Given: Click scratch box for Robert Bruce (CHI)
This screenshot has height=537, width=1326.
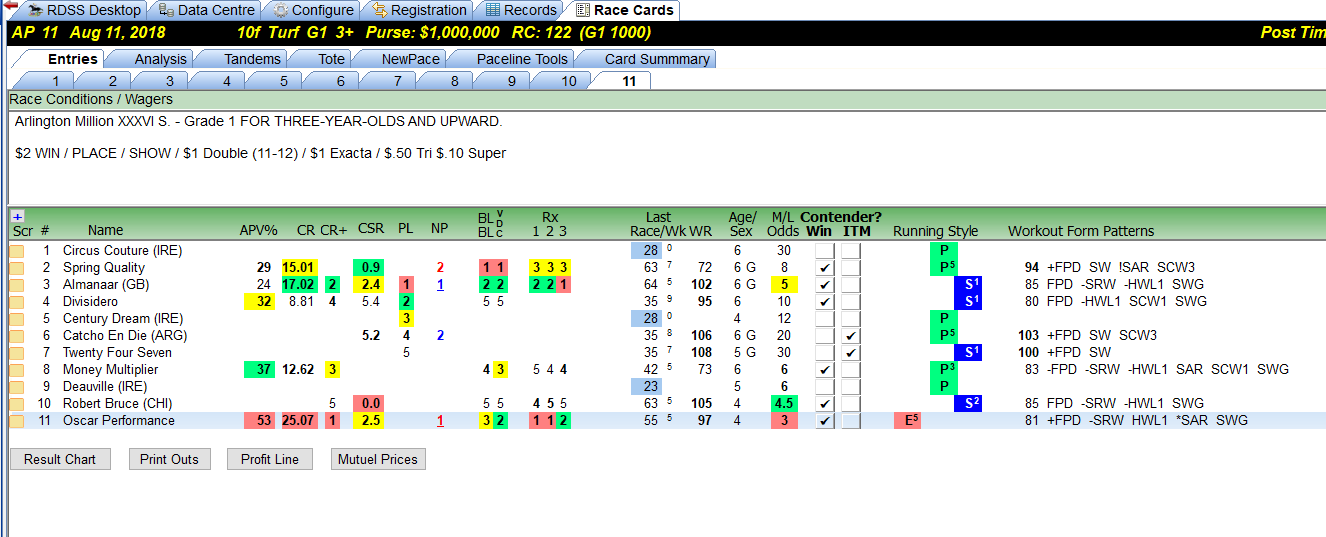Looking at the screenshot, I should pos(17,404).
